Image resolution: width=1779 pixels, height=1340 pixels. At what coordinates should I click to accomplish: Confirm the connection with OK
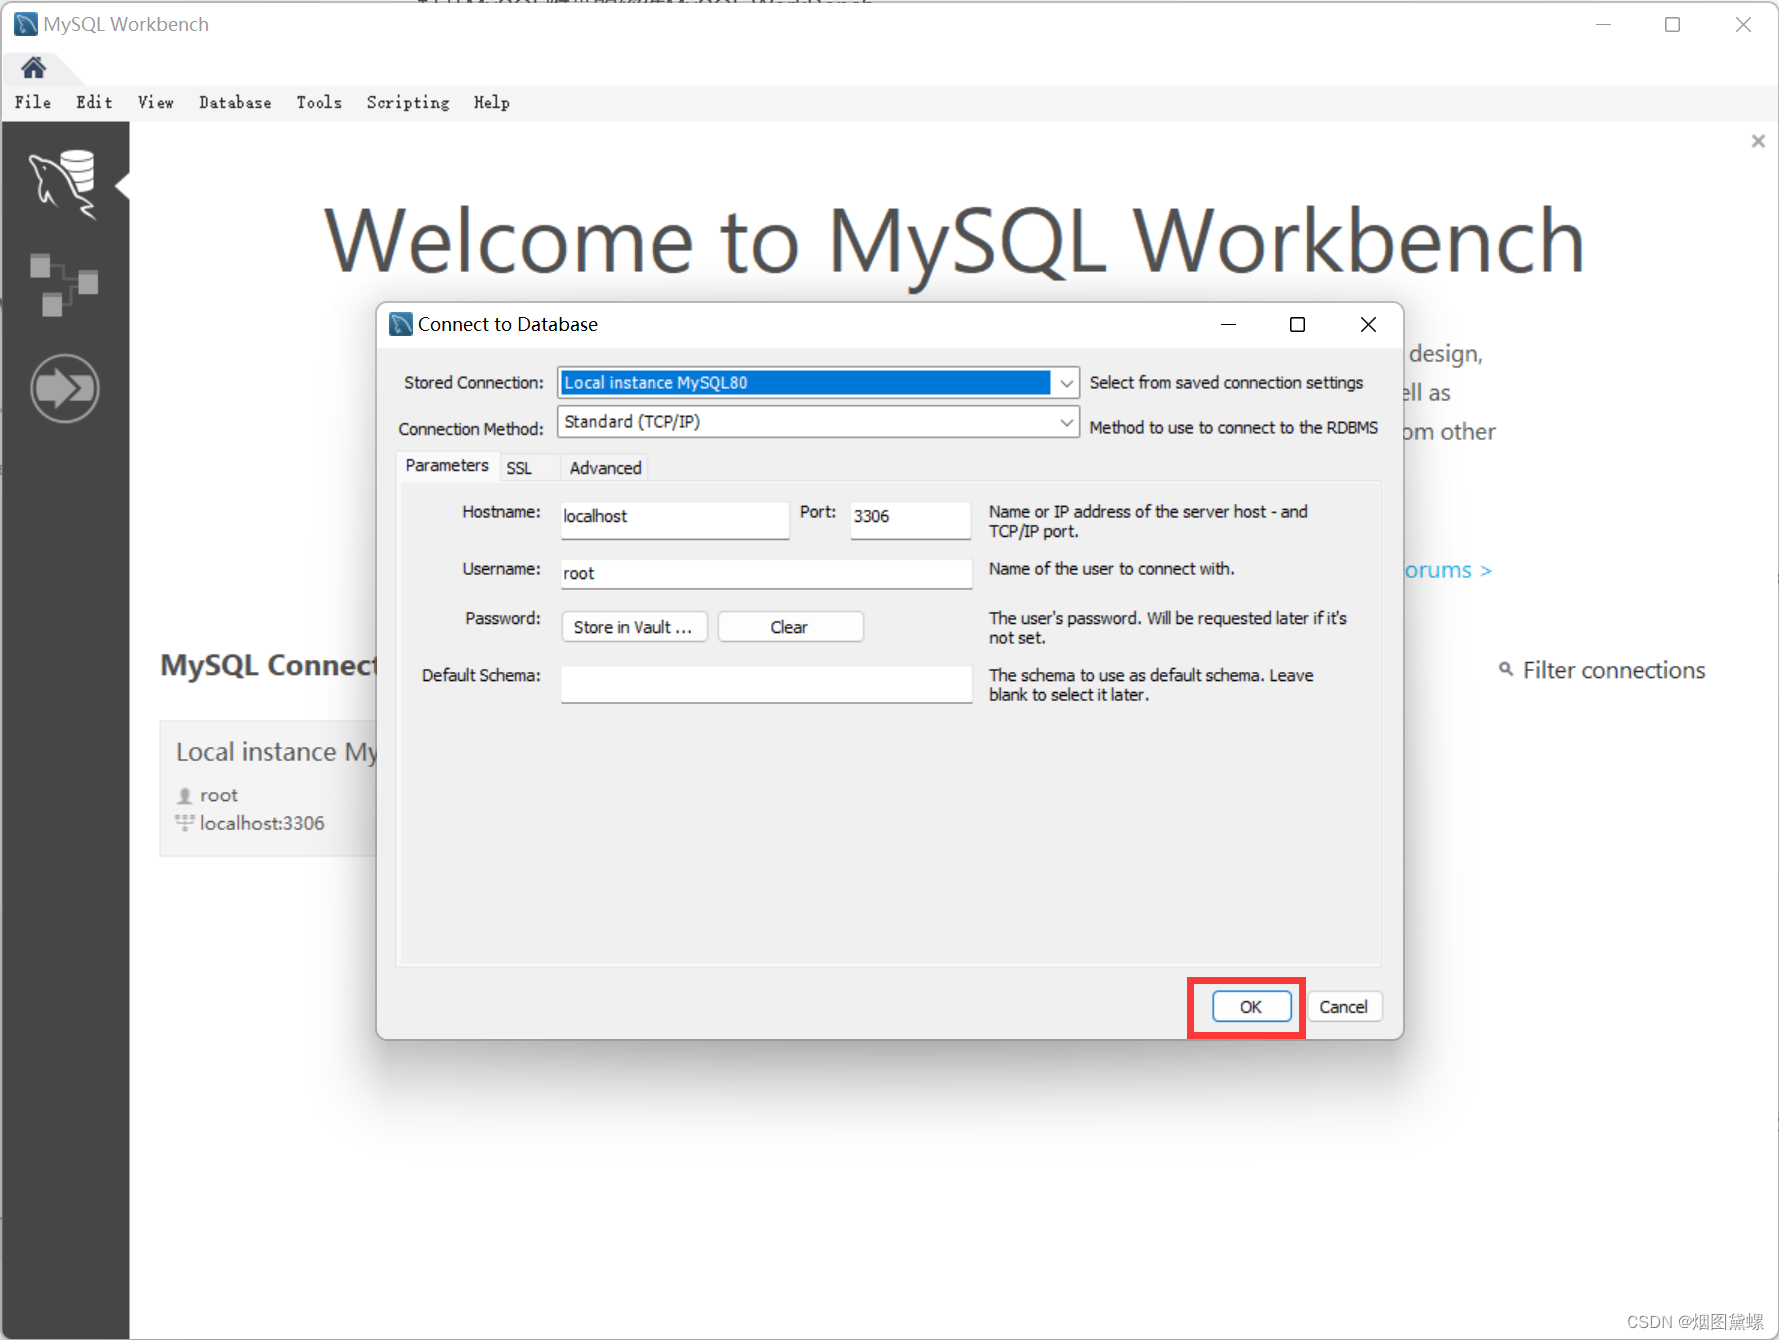coord(1251,1007)
